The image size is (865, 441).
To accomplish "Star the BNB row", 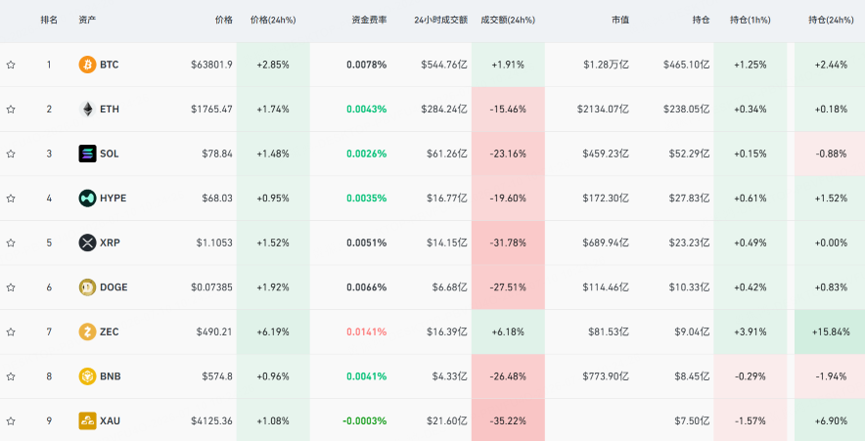I will click(x=10, y=376).
